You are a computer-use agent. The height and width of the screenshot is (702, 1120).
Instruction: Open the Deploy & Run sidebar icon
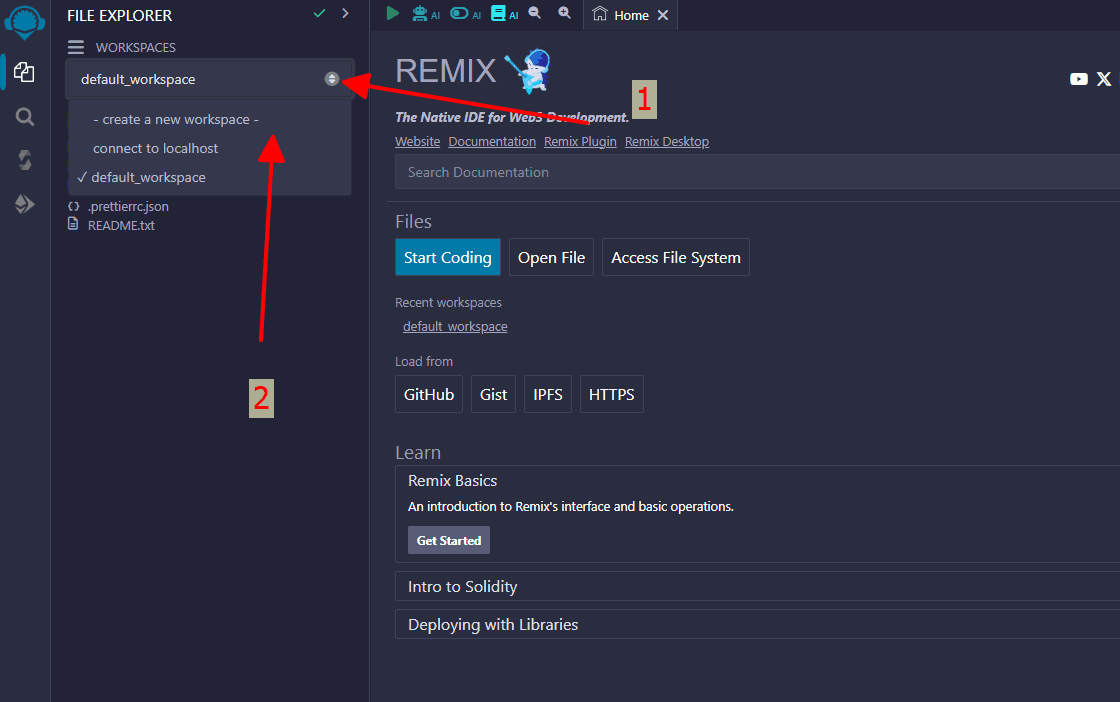(24, 204)
